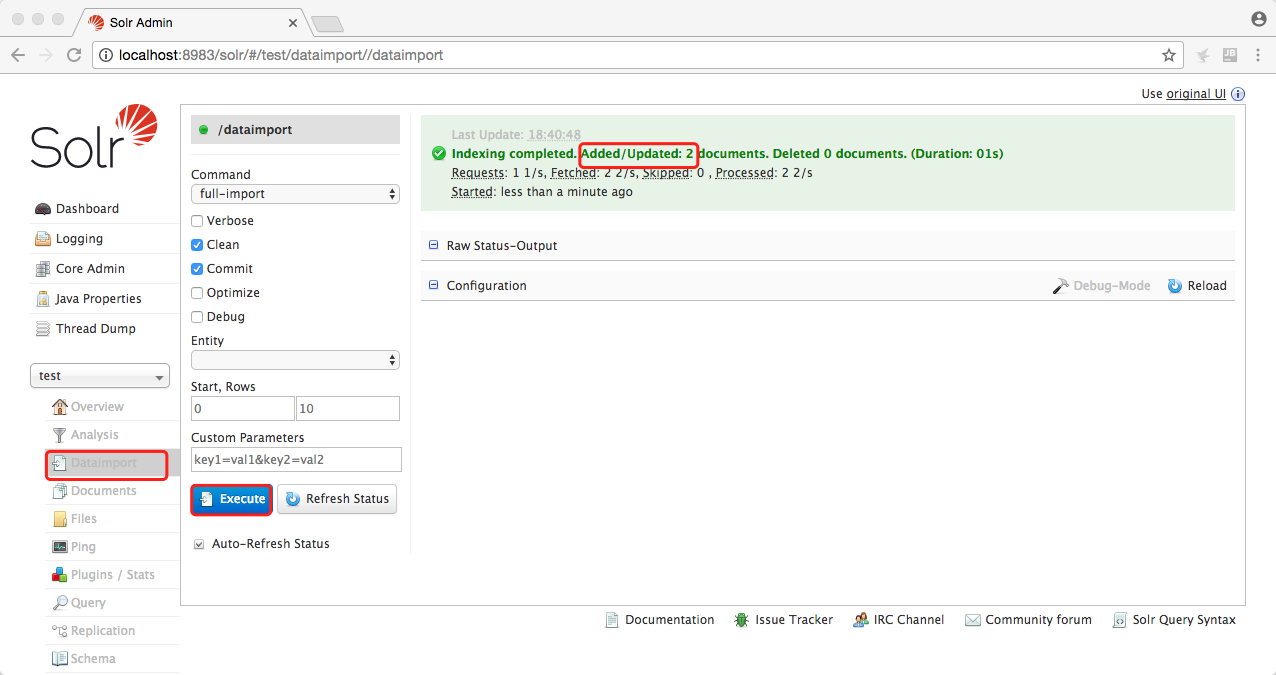Click the original UI link

[1196, 94]
